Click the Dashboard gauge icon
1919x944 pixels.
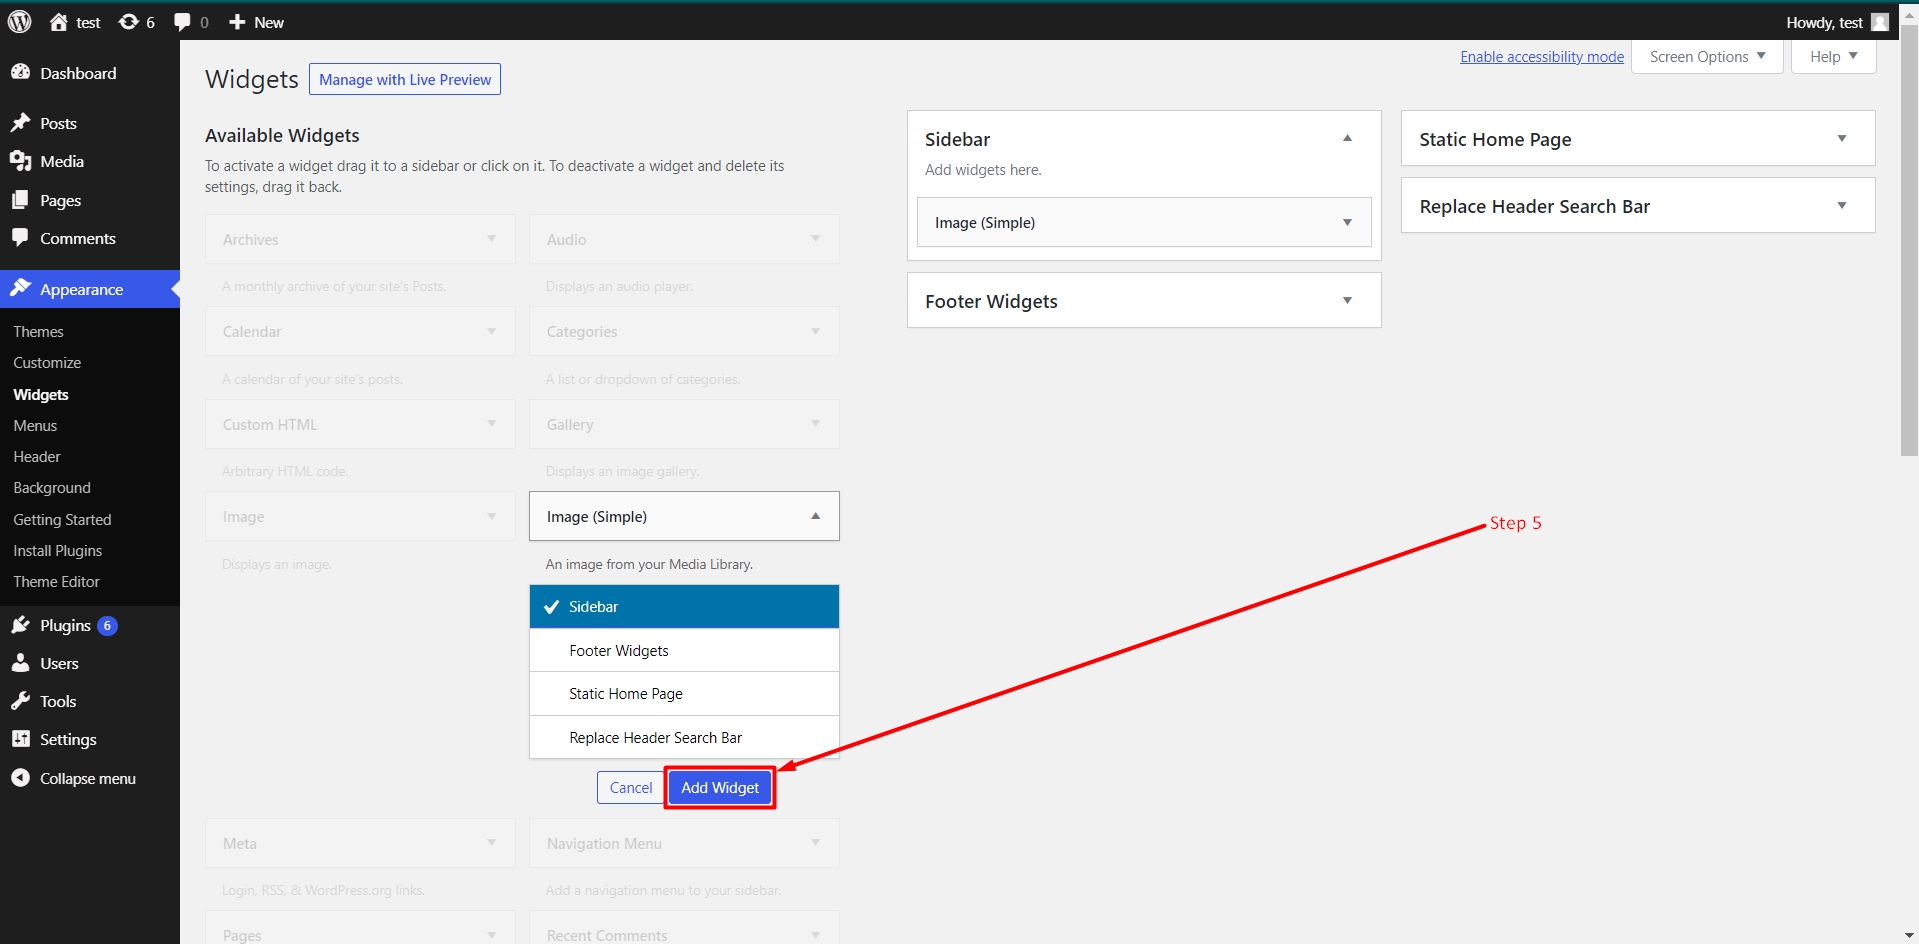[20, 73]
